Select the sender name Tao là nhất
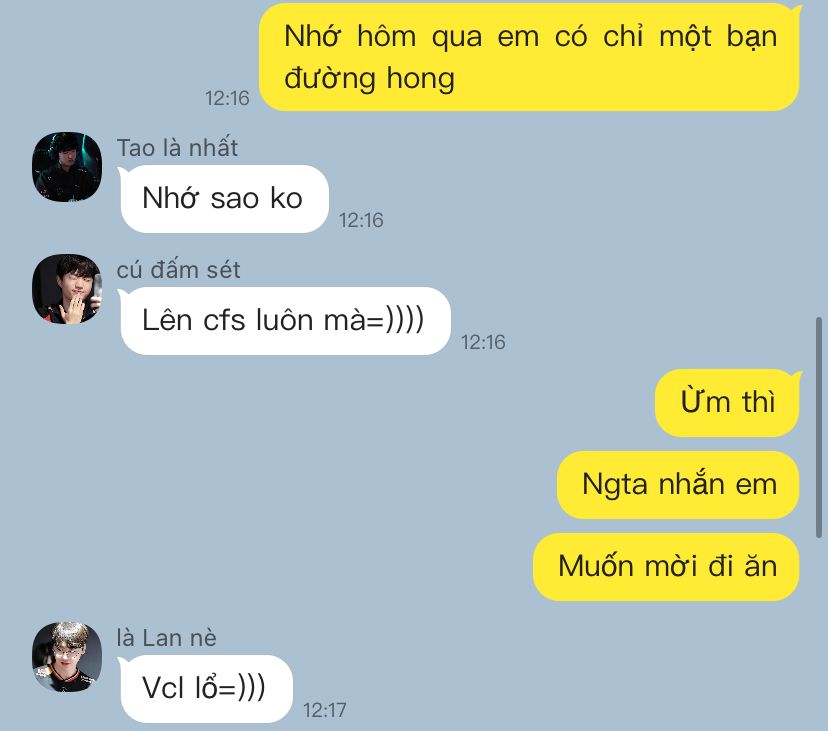828x731 pixels. click(177, 148)
